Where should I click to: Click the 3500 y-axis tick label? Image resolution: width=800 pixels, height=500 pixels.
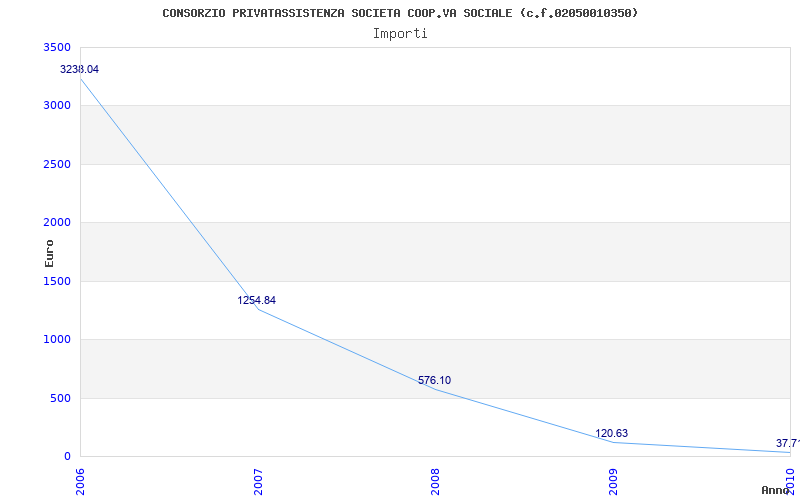pos(58,47)
